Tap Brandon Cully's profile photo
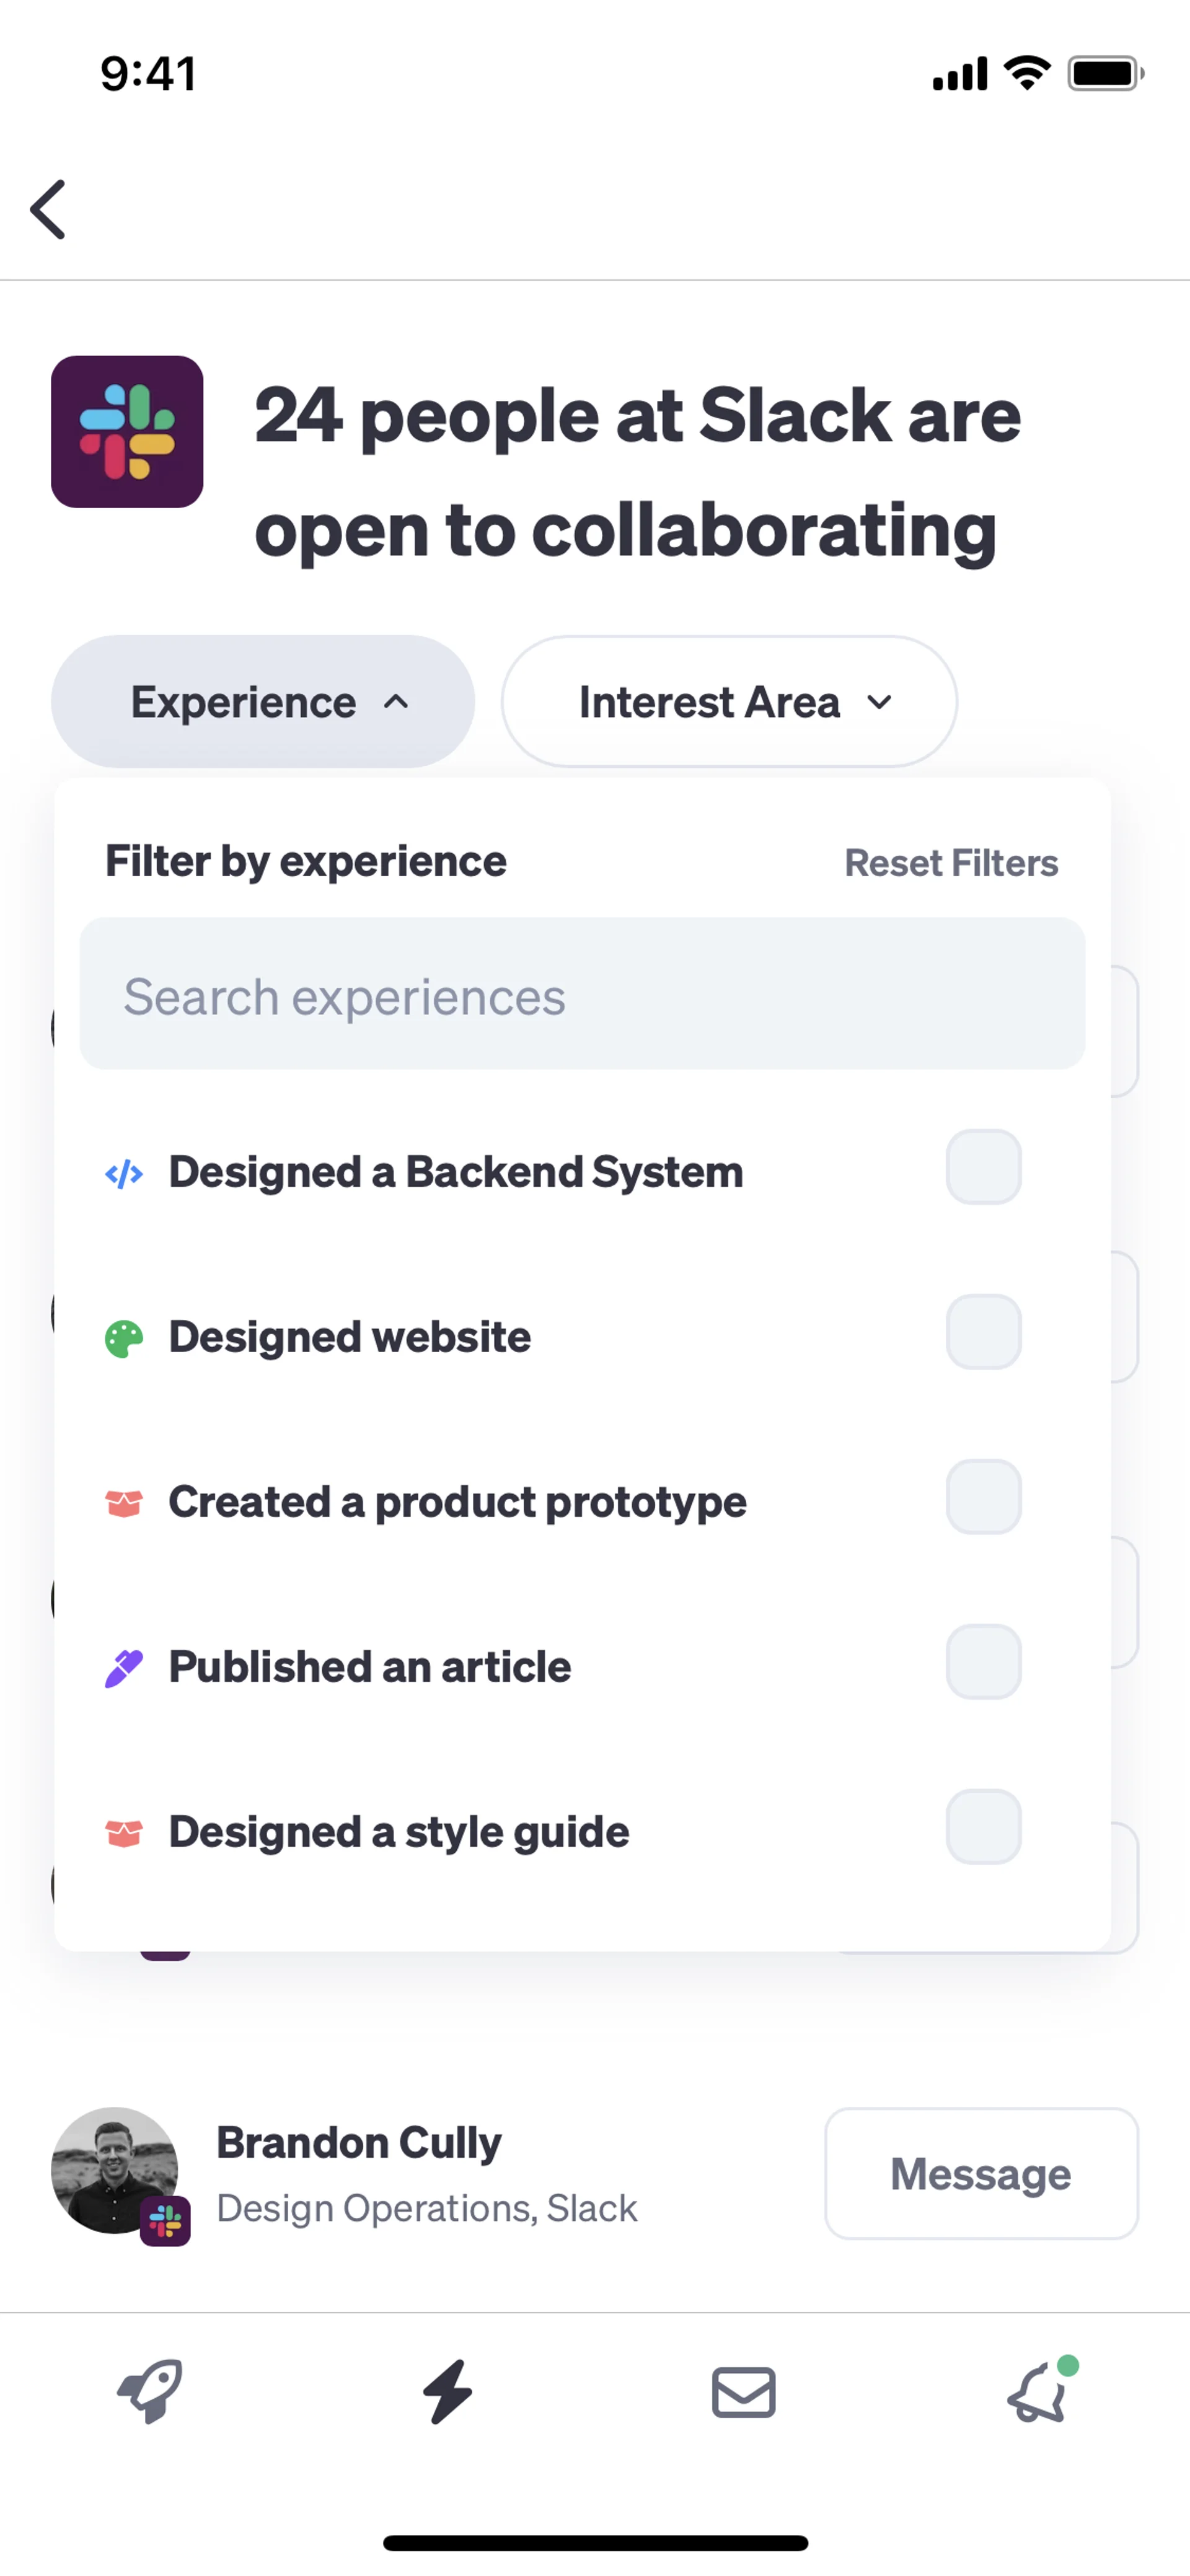 pyautogui.click(x=115, y=2170)
